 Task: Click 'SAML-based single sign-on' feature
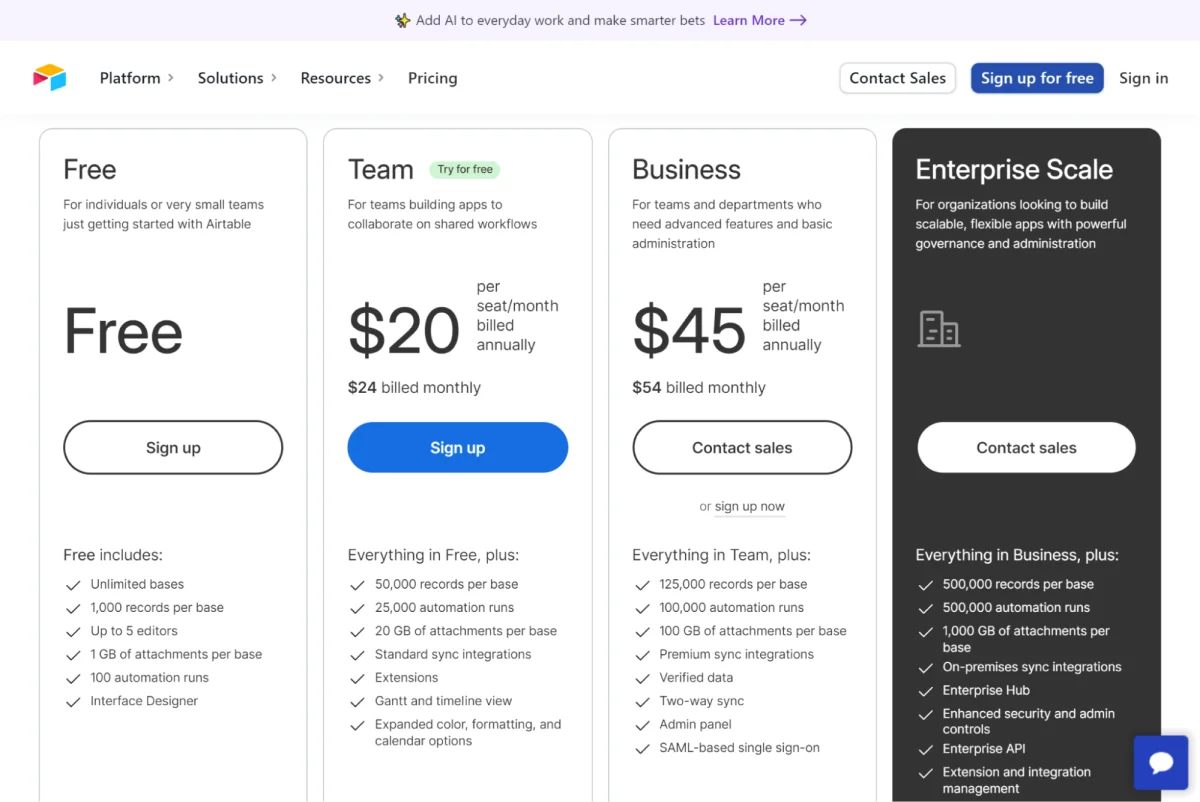(x=740, y=748)
